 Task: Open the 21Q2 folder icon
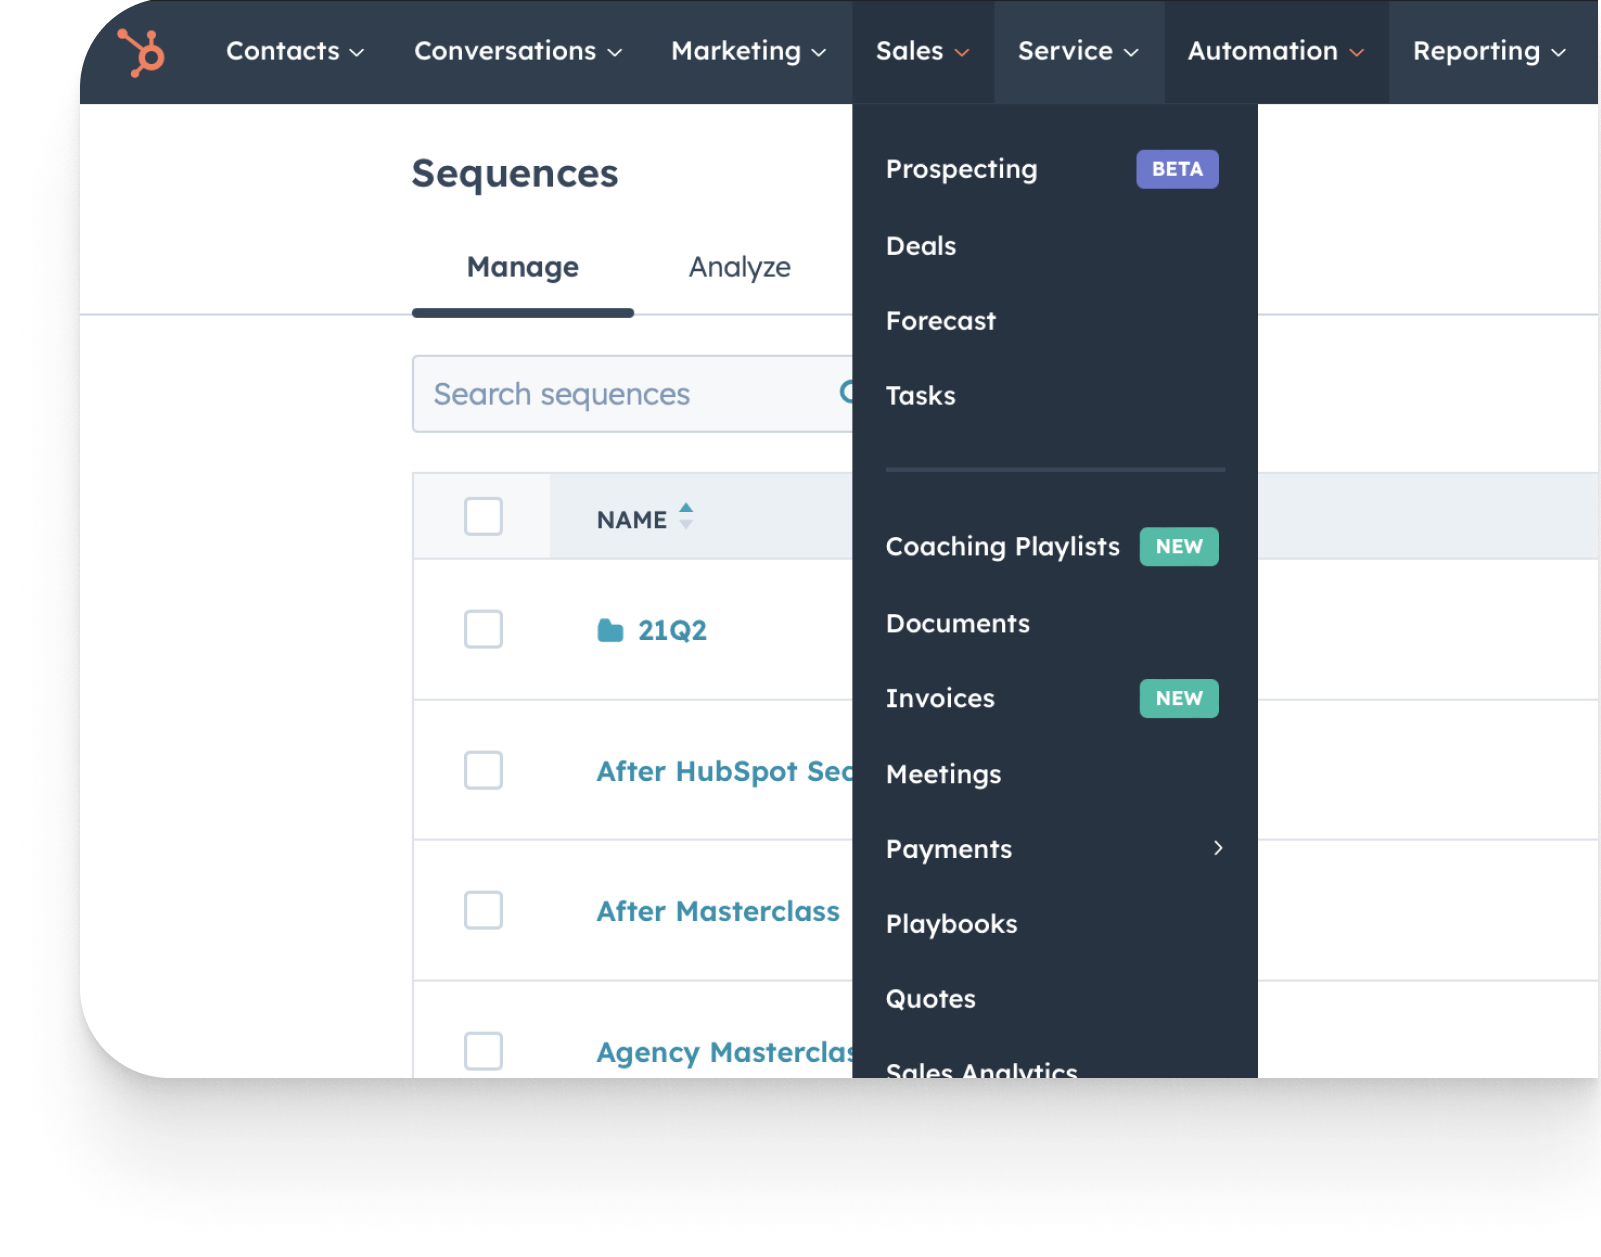pos(610,630)
